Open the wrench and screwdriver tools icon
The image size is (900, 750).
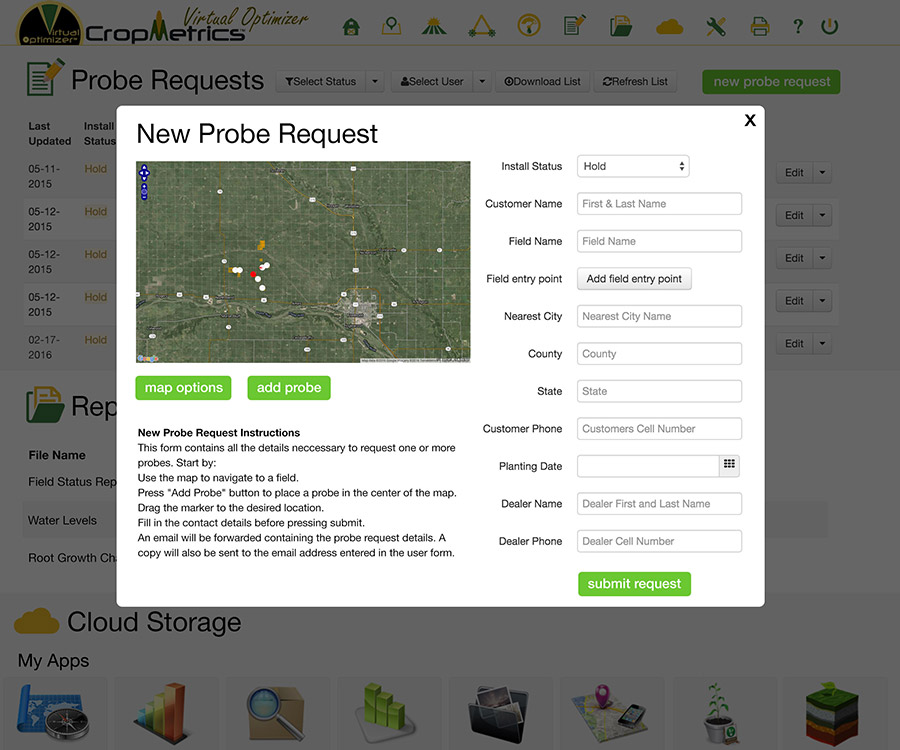(x=716, y=27)
